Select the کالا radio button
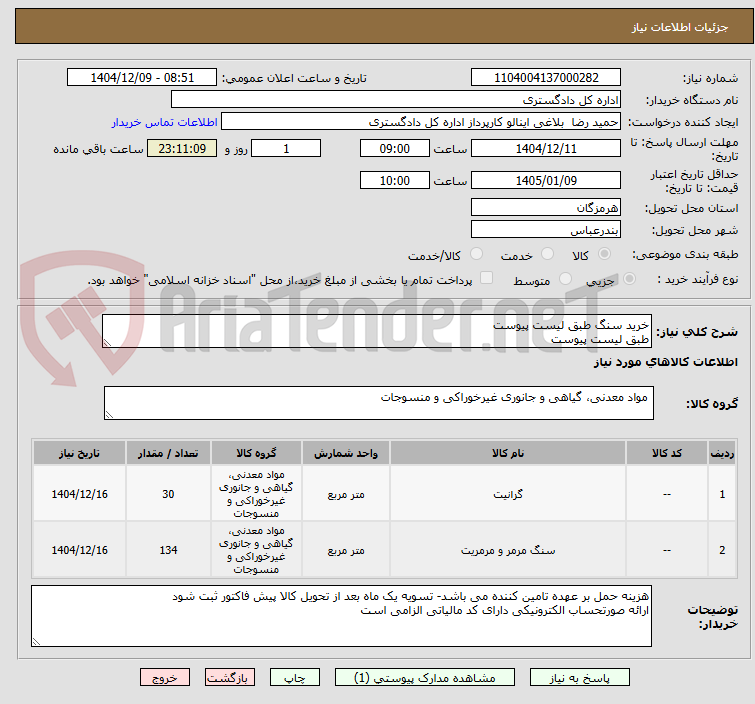This screenshot has width=755, height=704. [604, 254]
